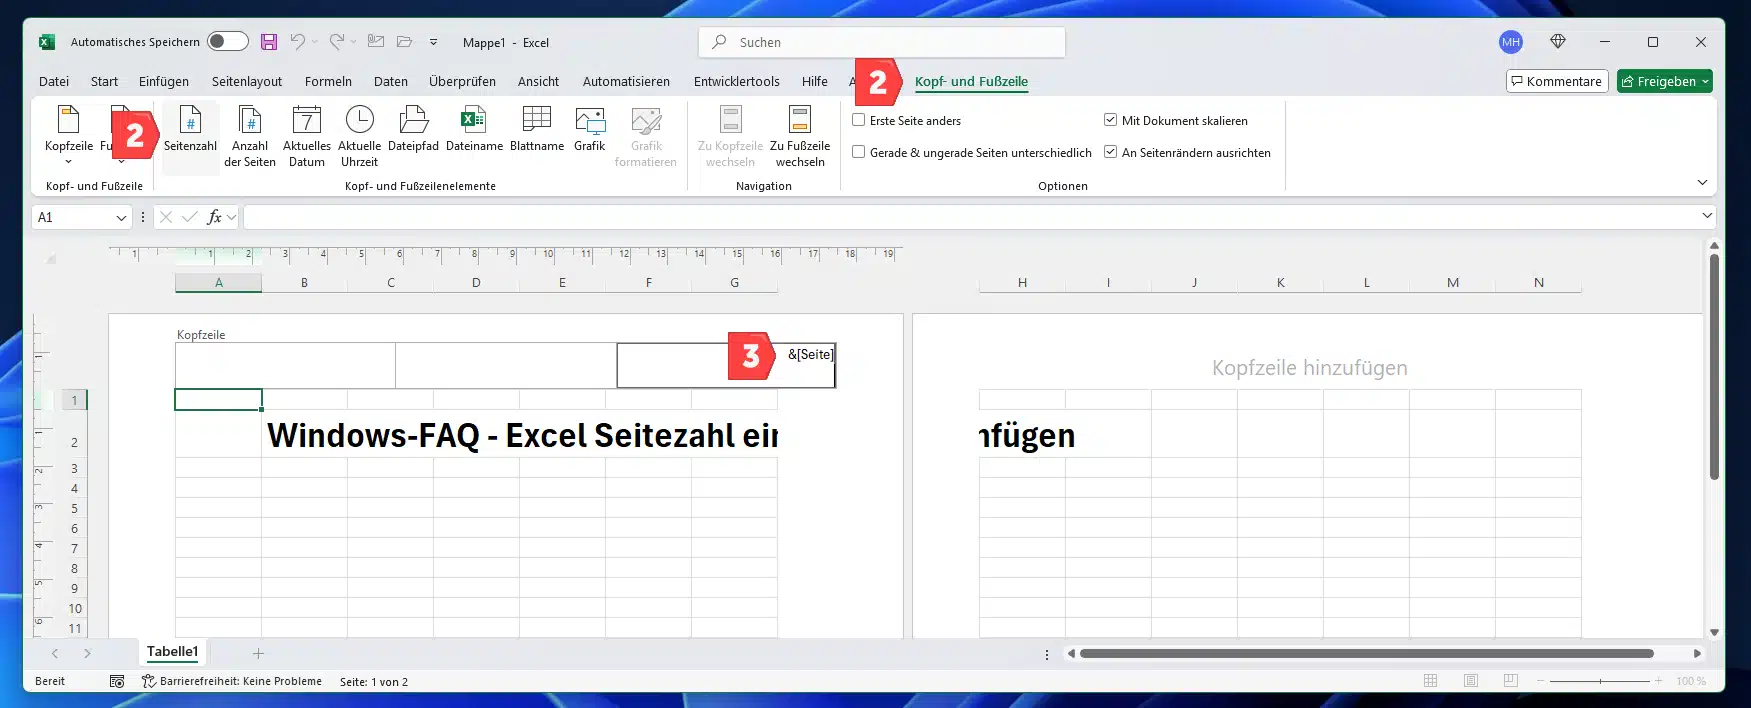Turn on Automatisches Speichern toggle

click(x=228, y=41)
